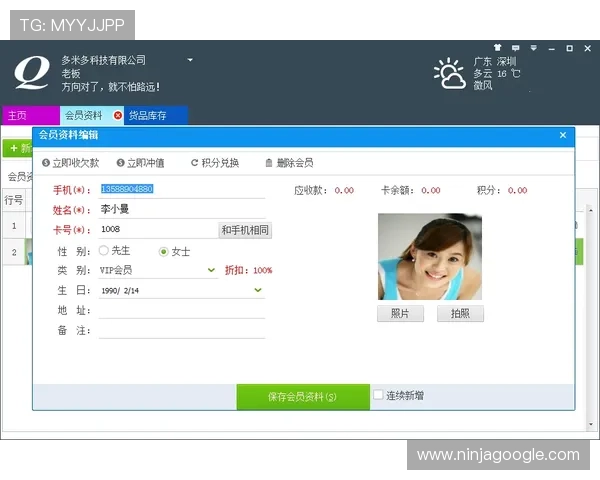Select the 先生 gender radio button
Image resolution: width=600 pixels, height=480 pixels.
tap(103, 251)
